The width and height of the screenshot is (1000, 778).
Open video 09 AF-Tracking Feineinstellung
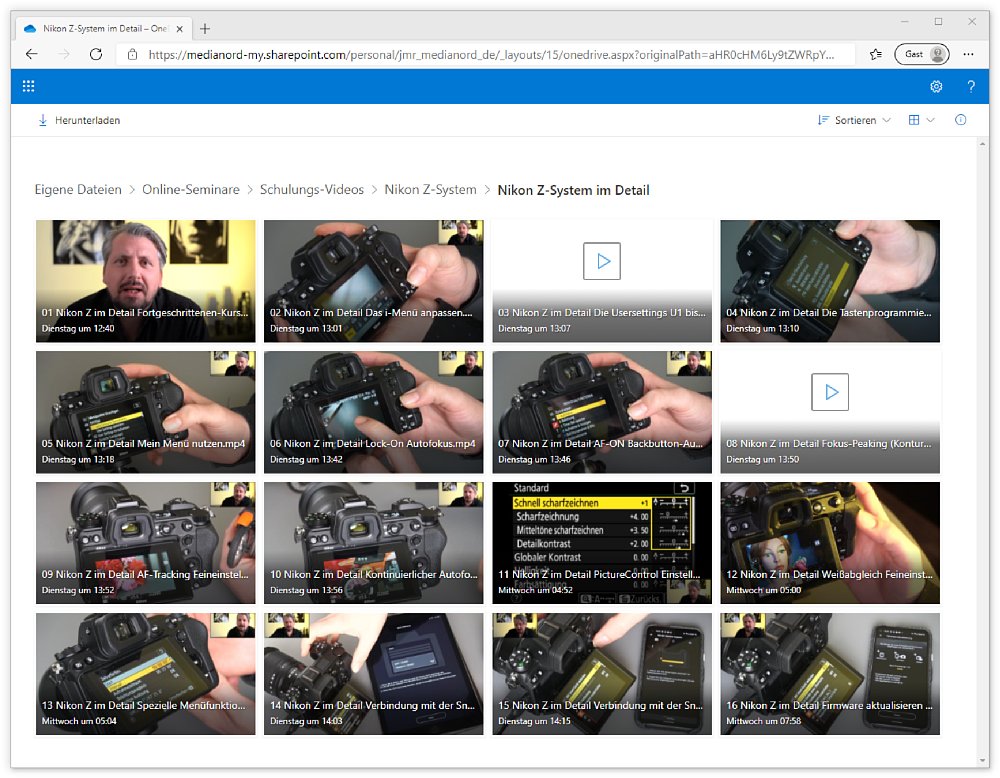coord(145,543)
